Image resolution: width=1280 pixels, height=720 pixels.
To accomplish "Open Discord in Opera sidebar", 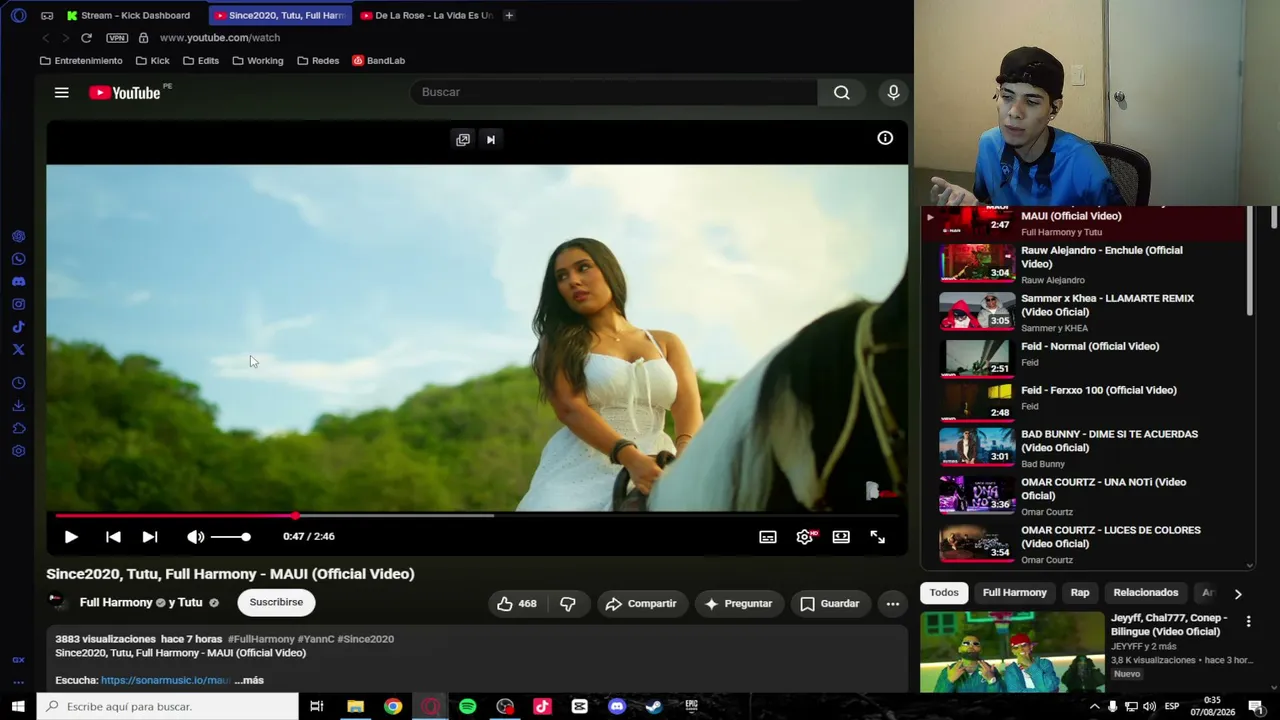I will [x=18, y=282].
